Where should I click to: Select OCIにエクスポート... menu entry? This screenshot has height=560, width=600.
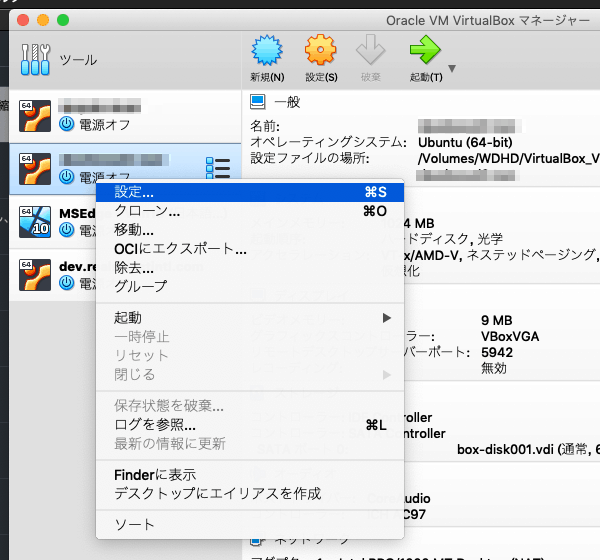pos(250,249)
